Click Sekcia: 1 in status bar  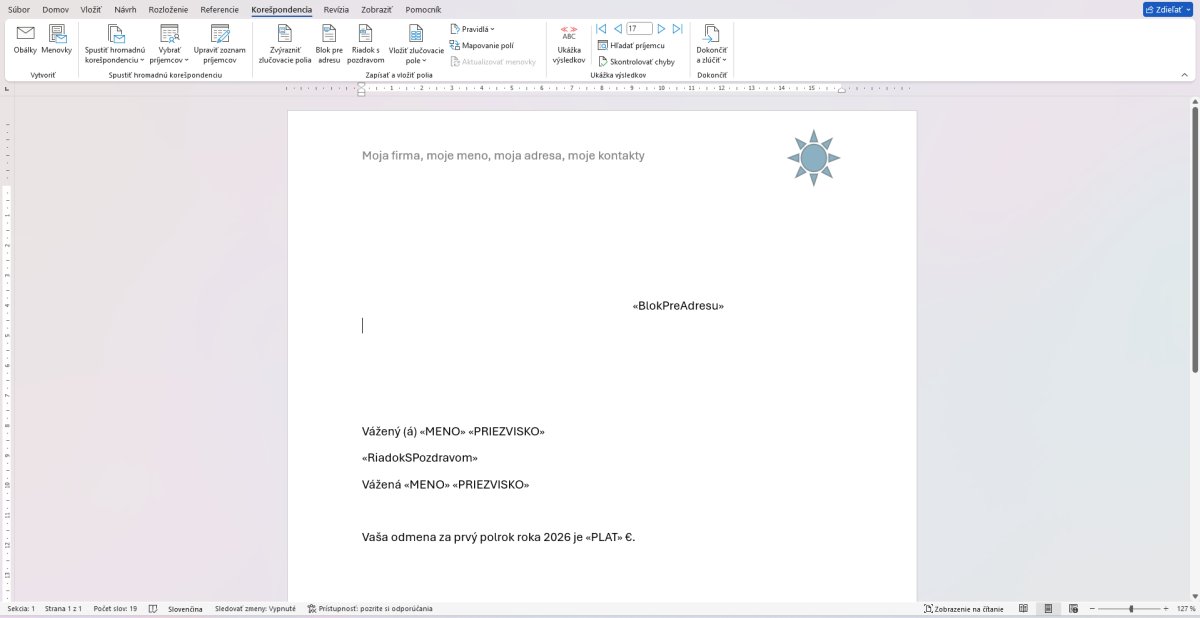point(21,608)
